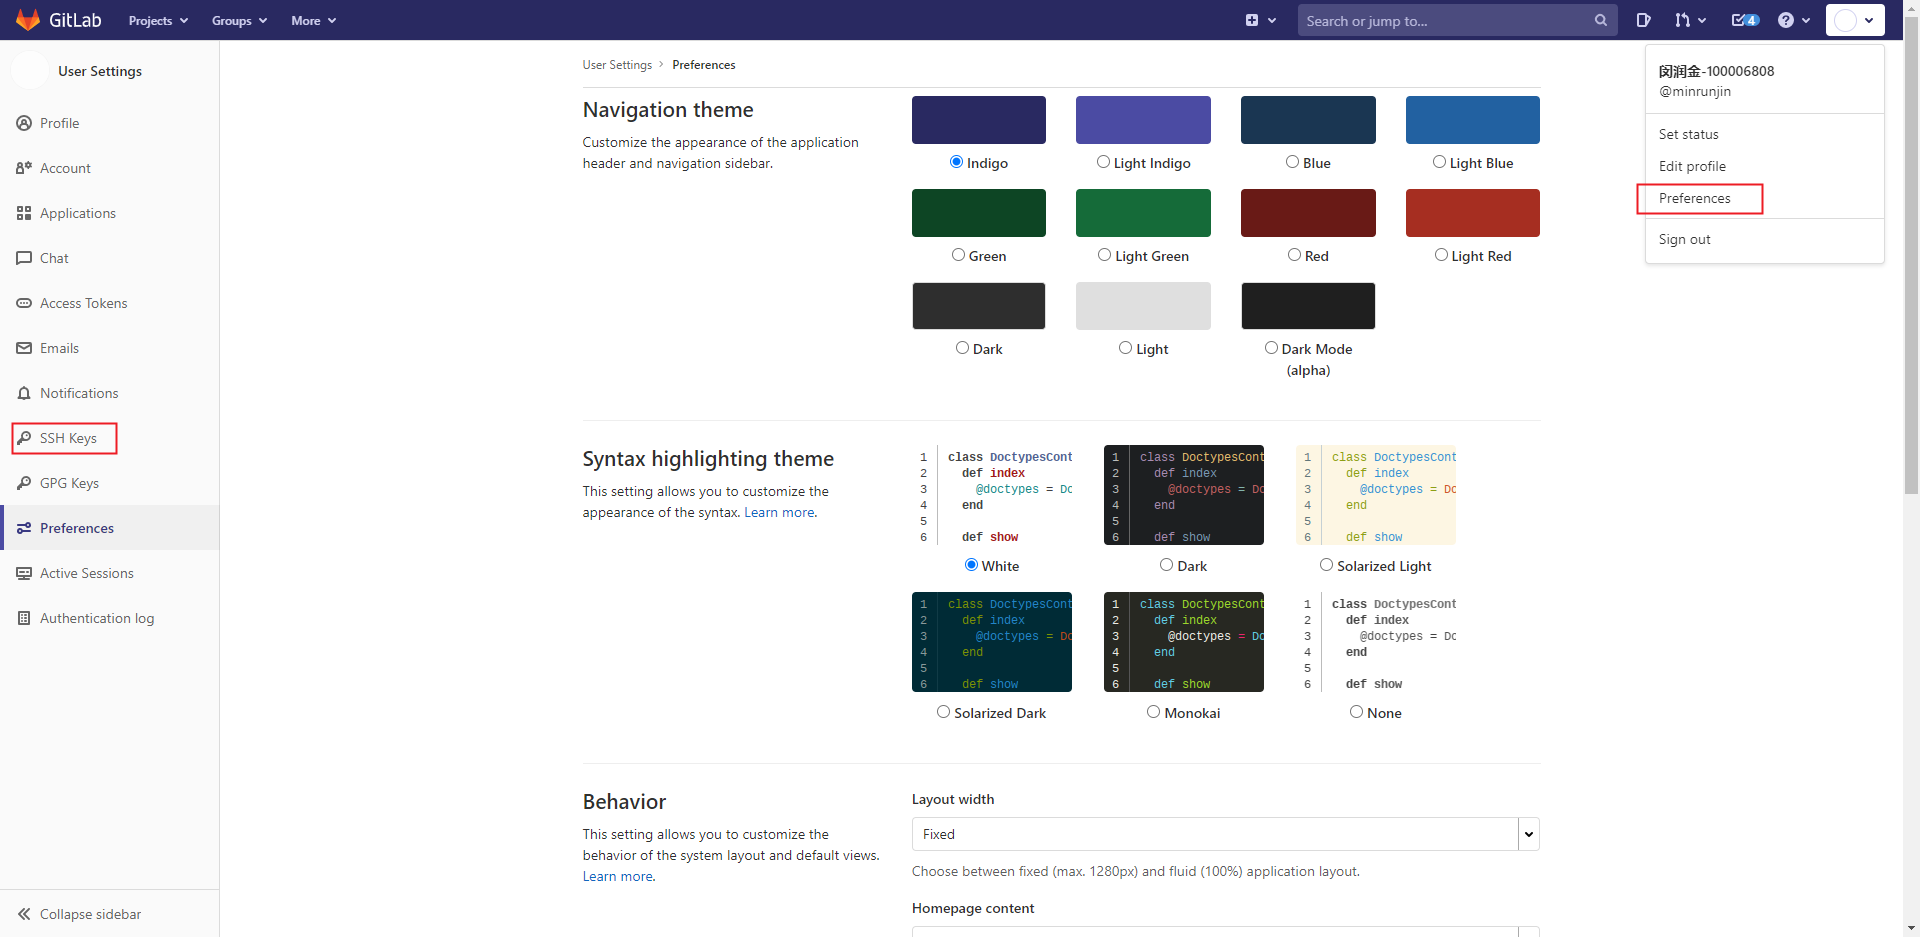Click the Access Tokens icon

point(24,303)
